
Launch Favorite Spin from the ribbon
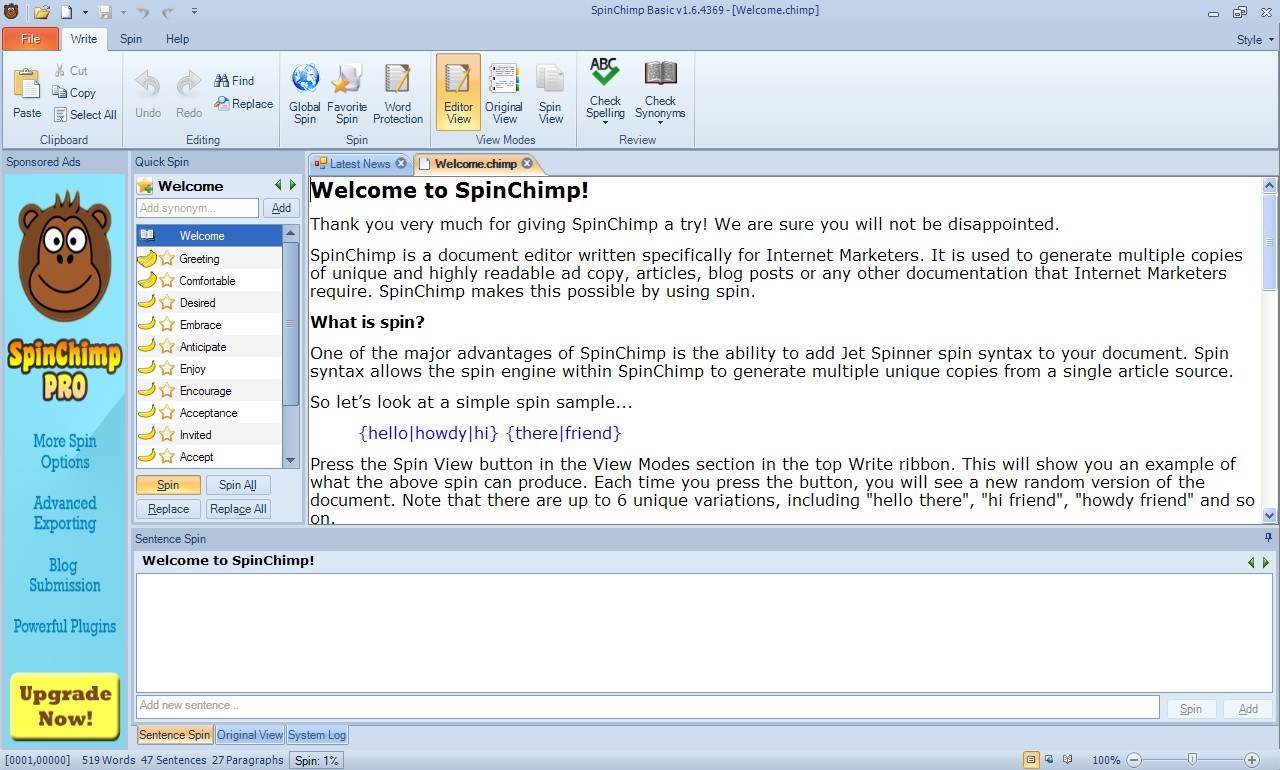[347, 94]
